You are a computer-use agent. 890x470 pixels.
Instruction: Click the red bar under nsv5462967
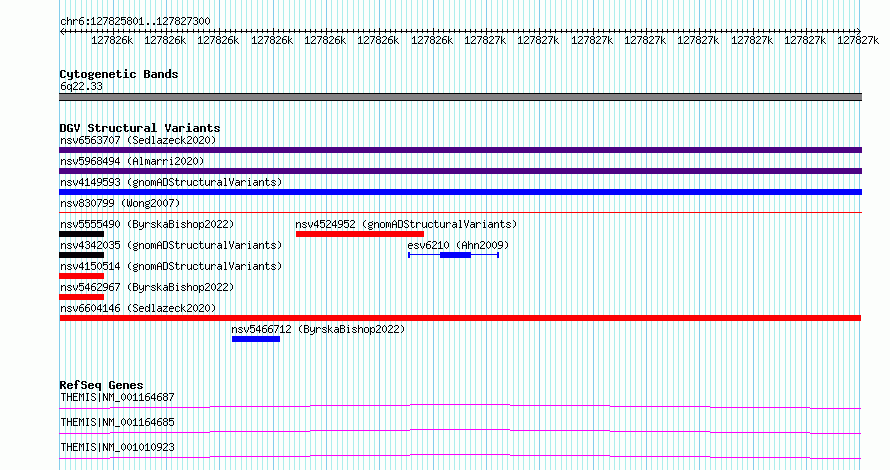(x=82, y=297)
